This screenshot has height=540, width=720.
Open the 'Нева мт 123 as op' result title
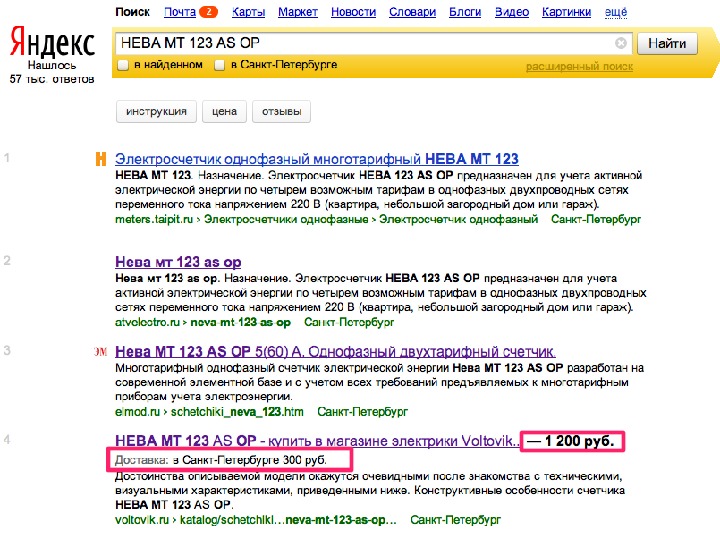[178, 262]
